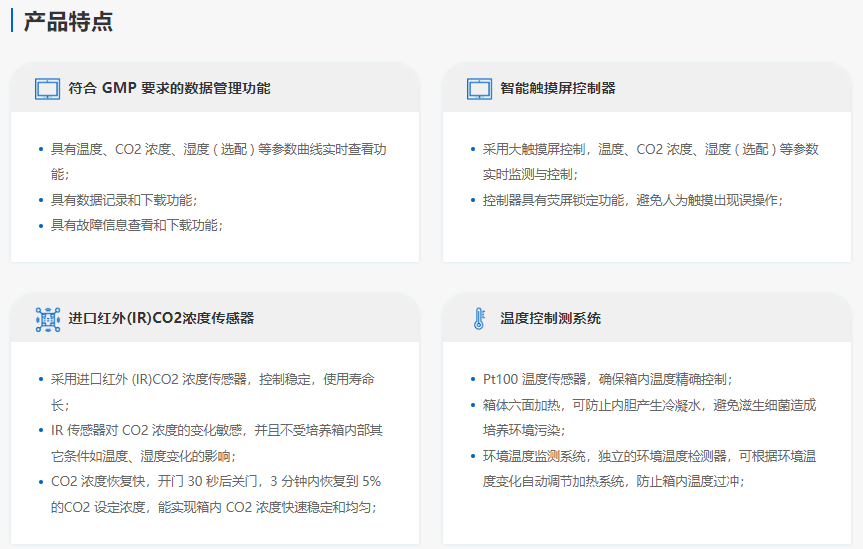Image resolution: width=863 pixels, height=549 pixels.
Task: Click the 具有故障信息查看和下载功能 bullet
Action: pyautogui.click(x=137, y=225)
